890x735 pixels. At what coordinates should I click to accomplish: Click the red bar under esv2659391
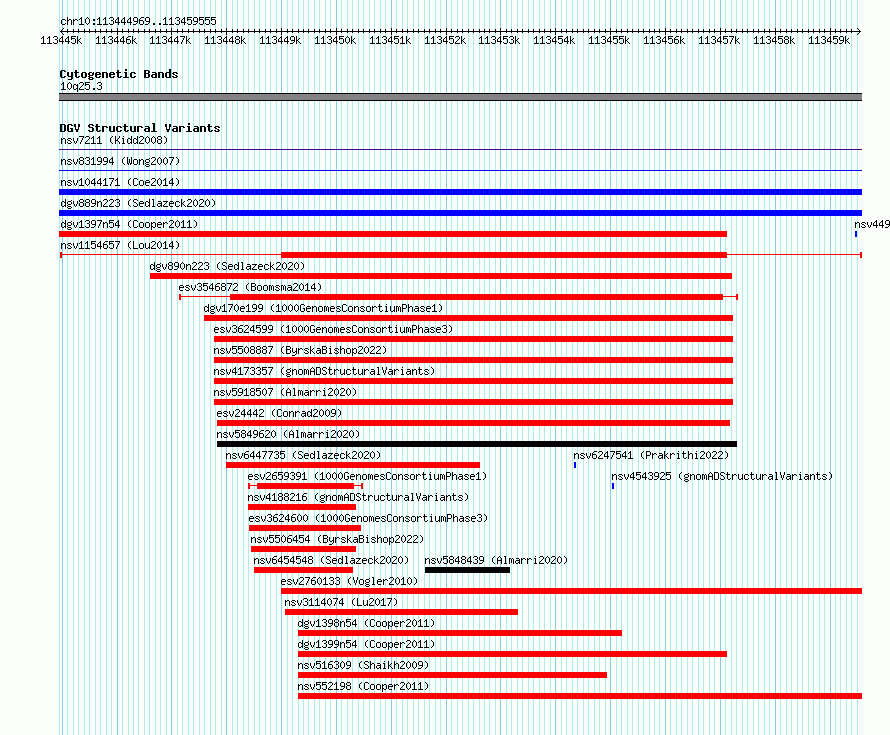305,486
